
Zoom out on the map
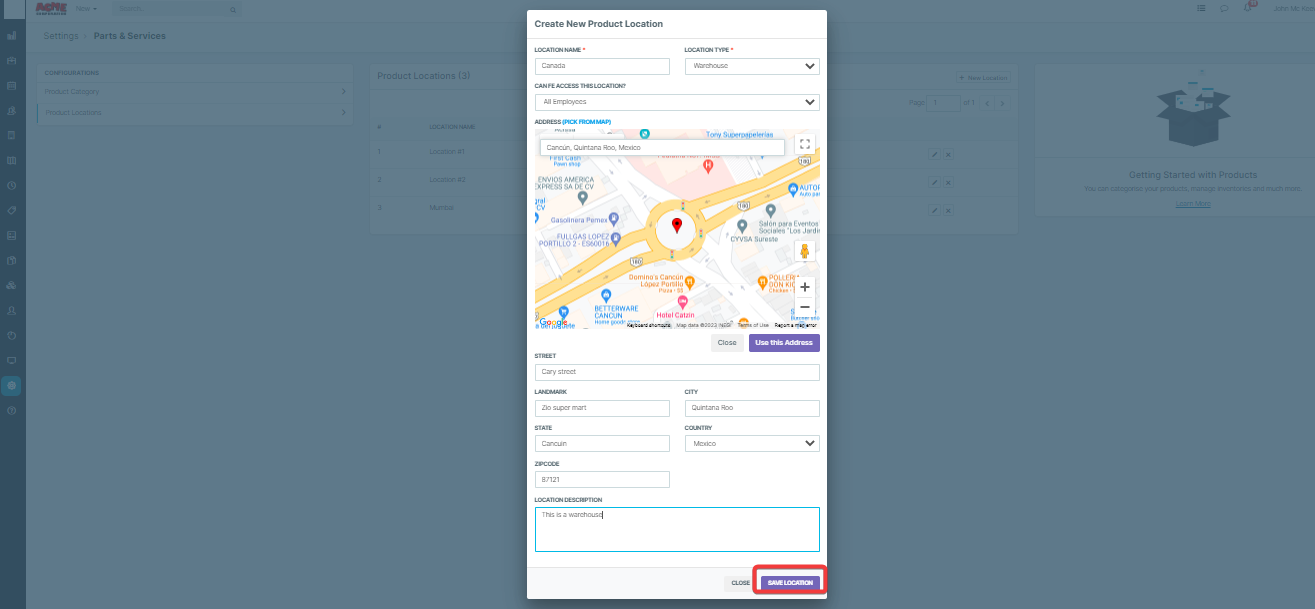(805, 307)
